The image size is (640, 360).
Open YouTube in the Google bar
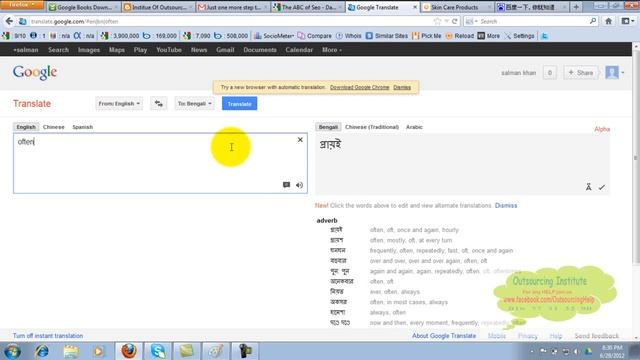169,50
